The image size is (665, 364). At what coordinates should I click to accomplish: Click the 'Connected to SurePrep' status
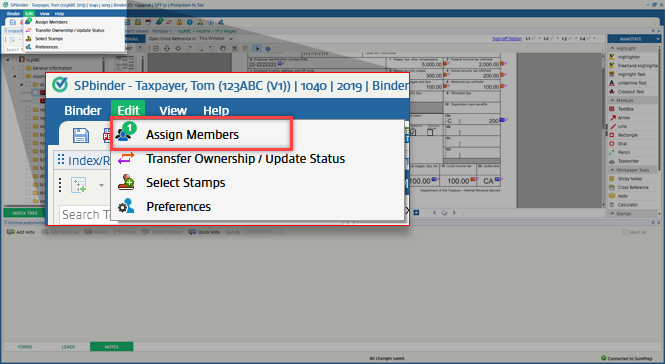626,358
